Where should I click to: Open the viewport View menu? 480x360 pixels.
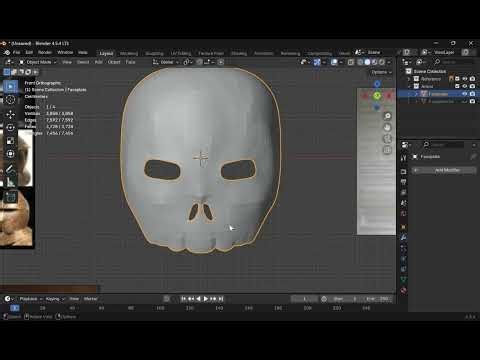coord(67,62)
